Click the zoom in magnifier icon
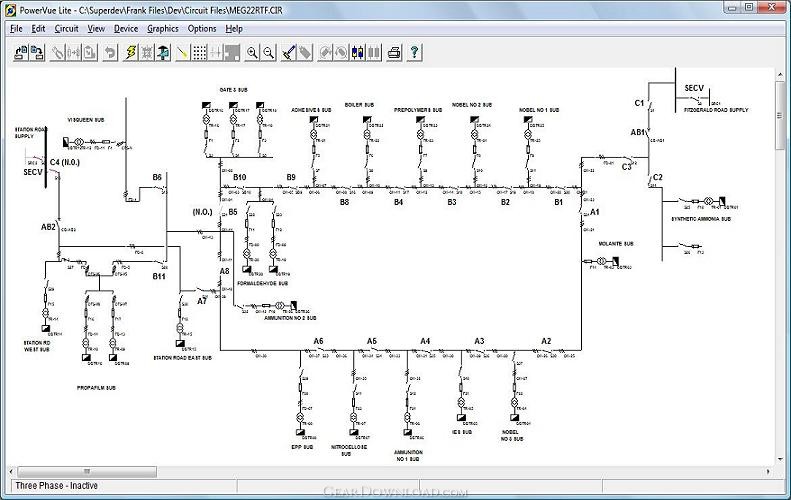Viewport: 791px width, 500px height. pyautogui.click(x=252, y=52)
